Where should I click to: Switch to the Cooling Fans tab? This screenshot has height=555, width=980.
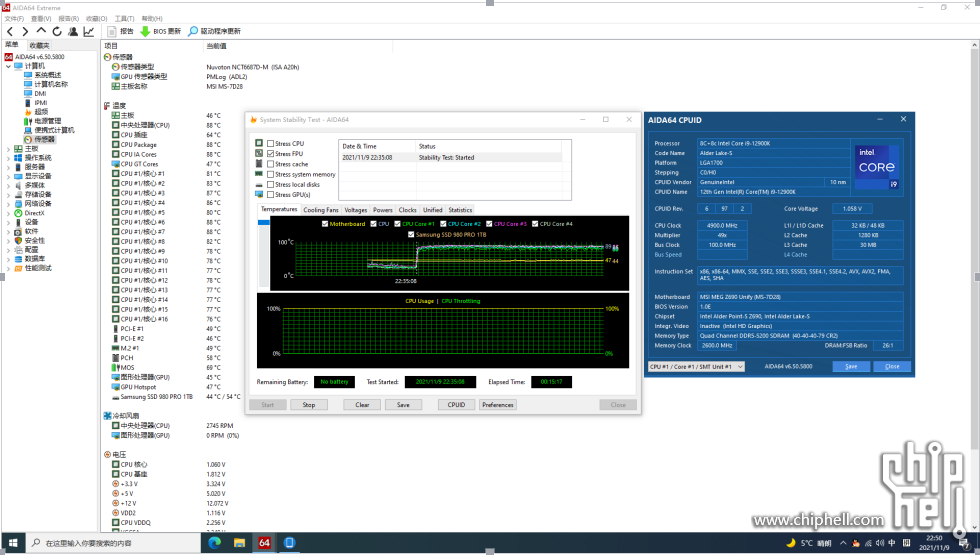321,210
